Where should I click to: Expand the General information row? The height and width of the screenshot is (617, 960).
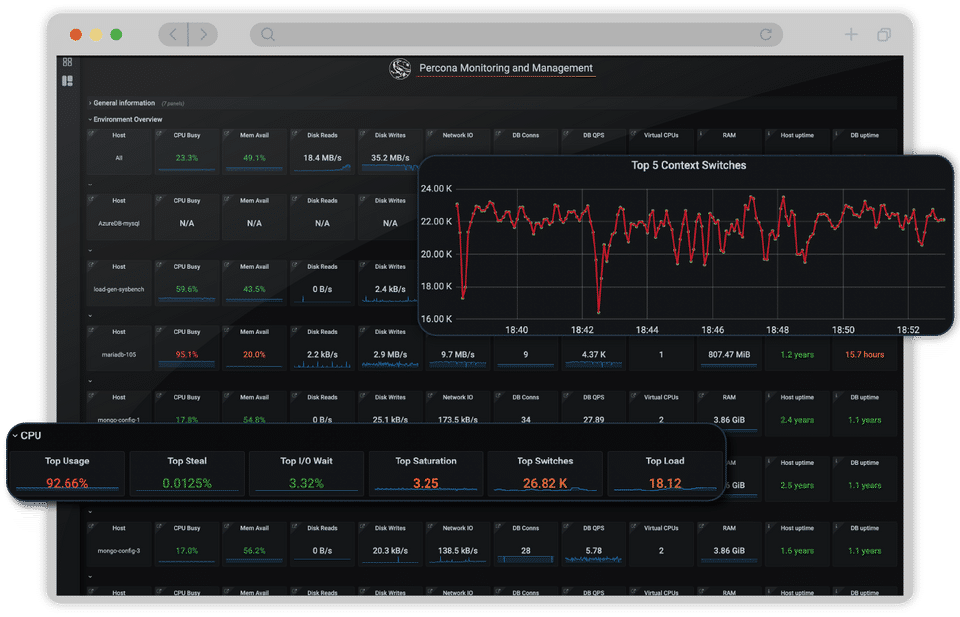pyautogui.click(x=122, y=103)
